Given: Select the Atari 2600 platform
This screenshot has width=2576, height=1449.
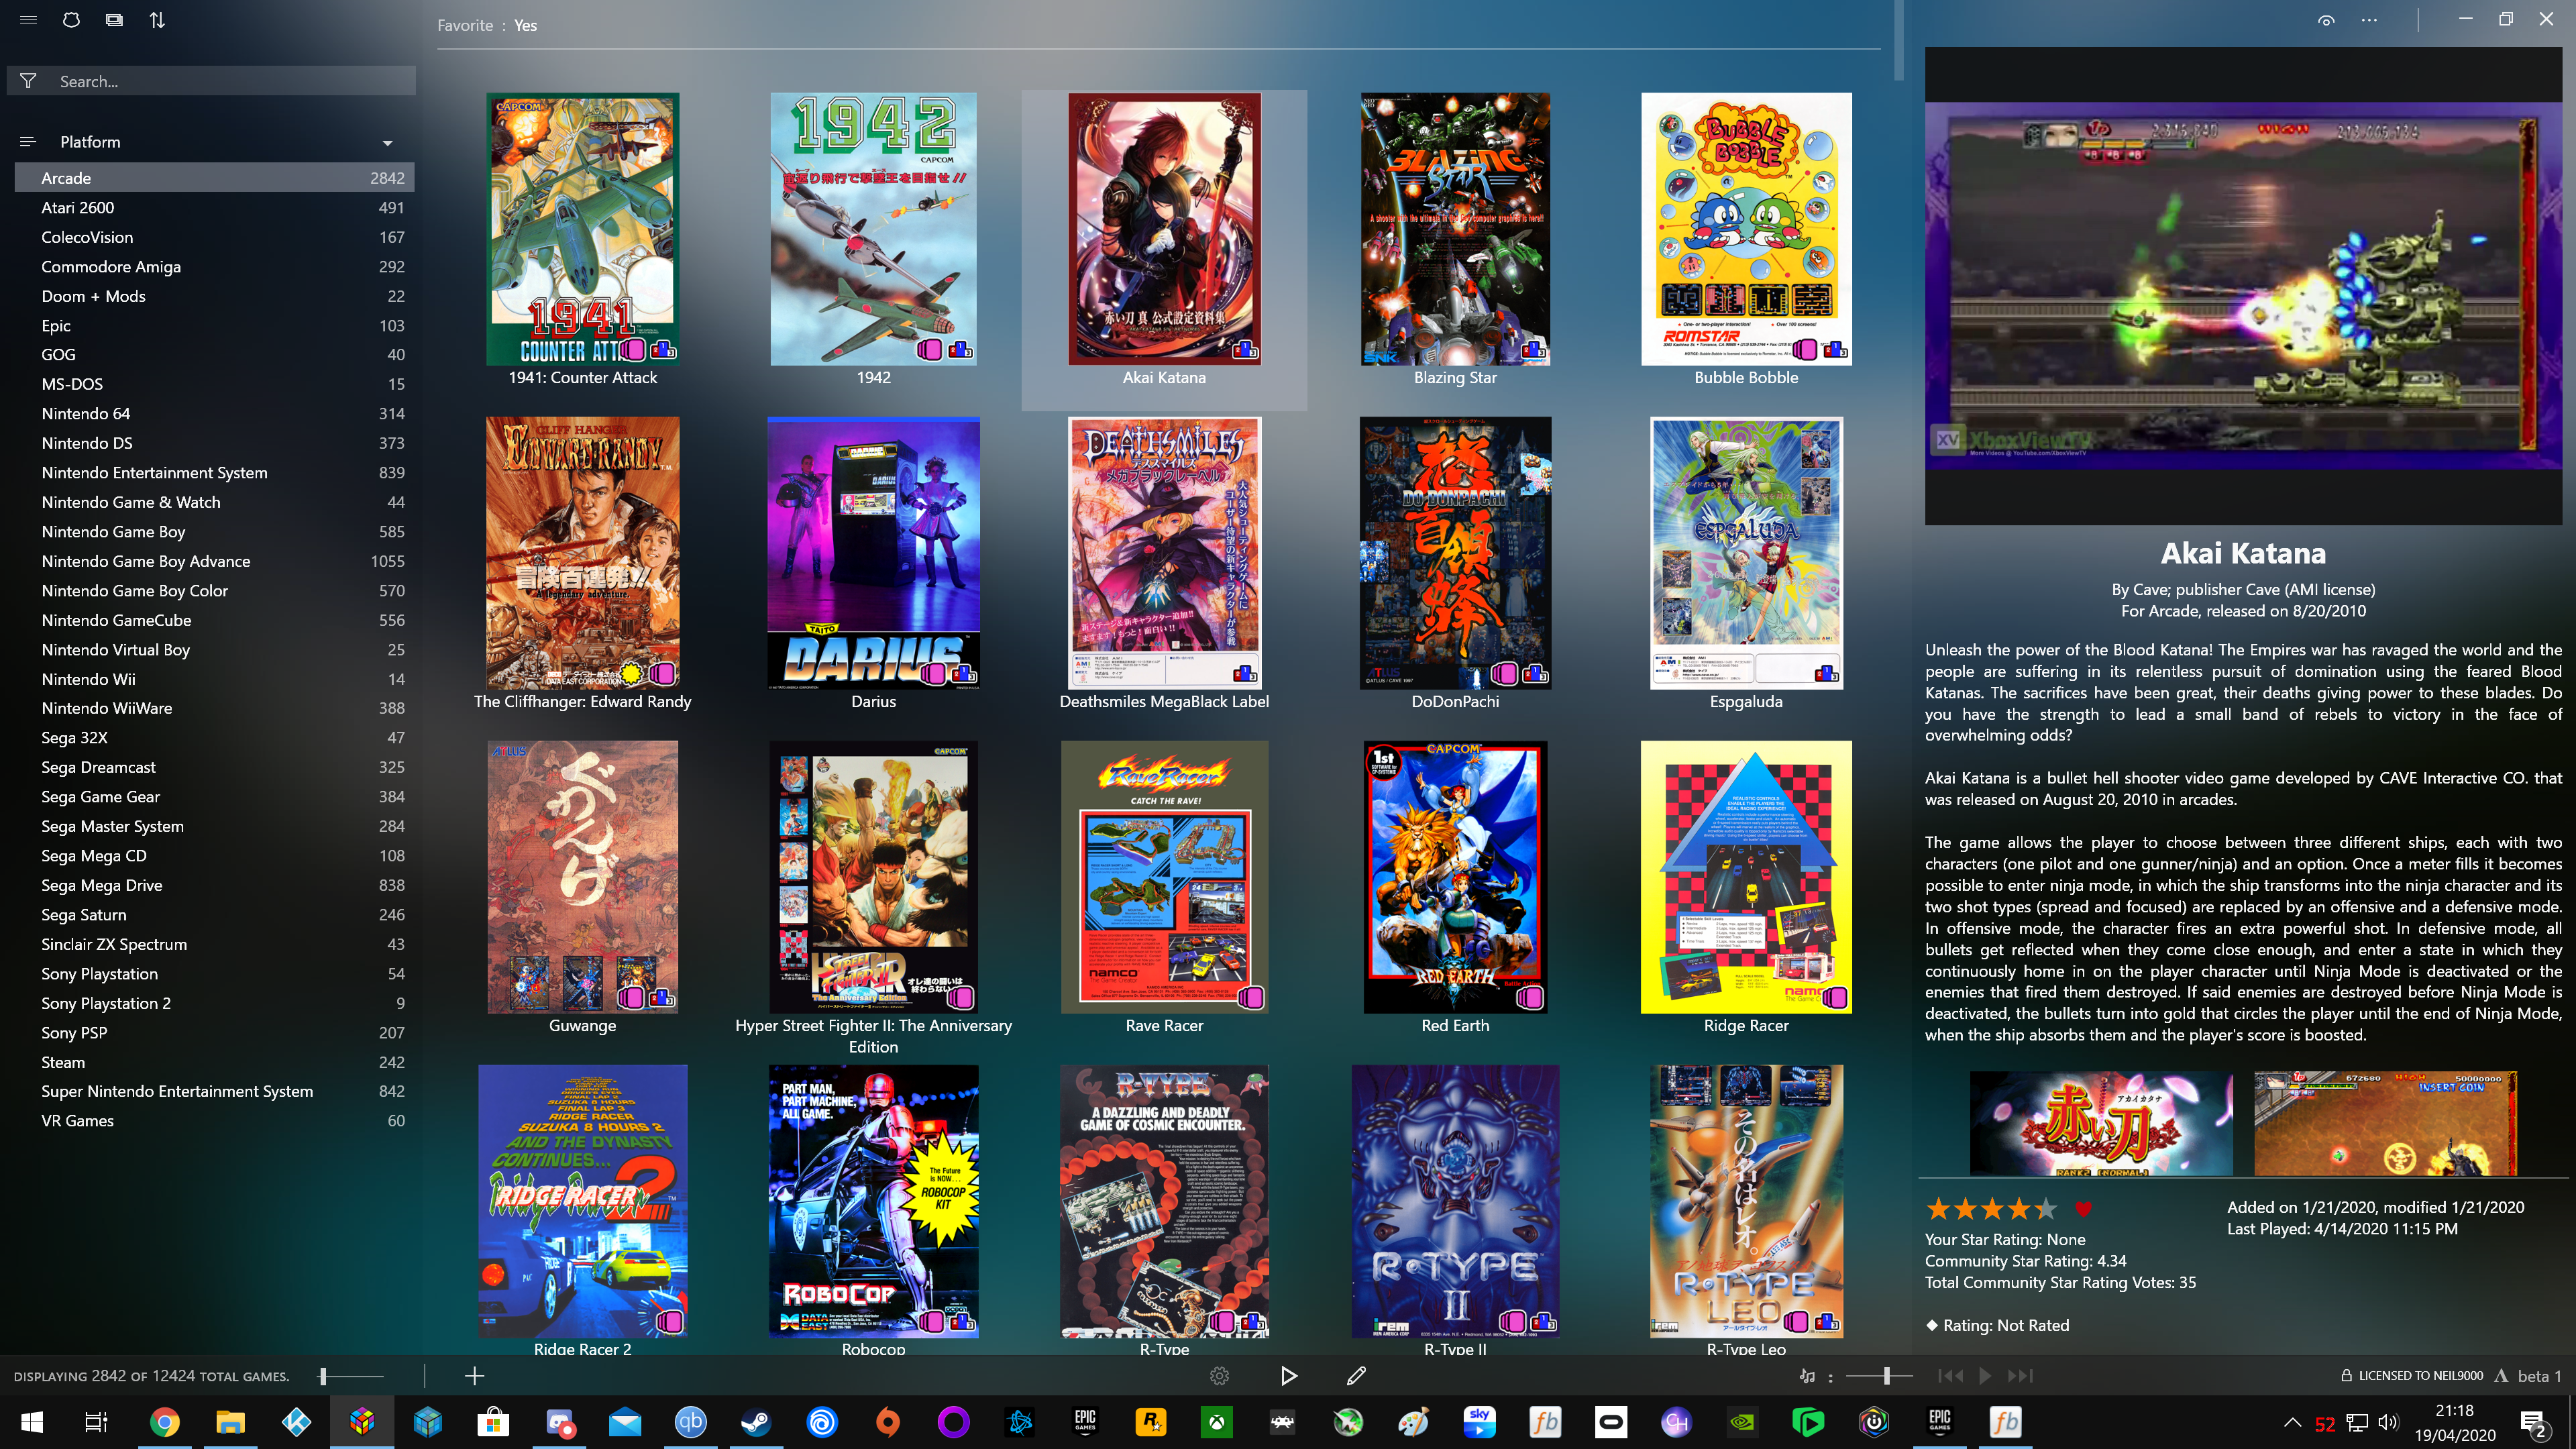Looking at the screenshot, I should point(214,208).
